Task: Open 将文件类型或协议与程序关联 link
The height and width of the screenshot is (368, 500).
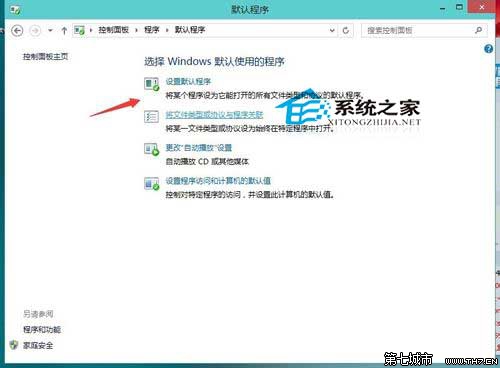Action: point(214,115)
